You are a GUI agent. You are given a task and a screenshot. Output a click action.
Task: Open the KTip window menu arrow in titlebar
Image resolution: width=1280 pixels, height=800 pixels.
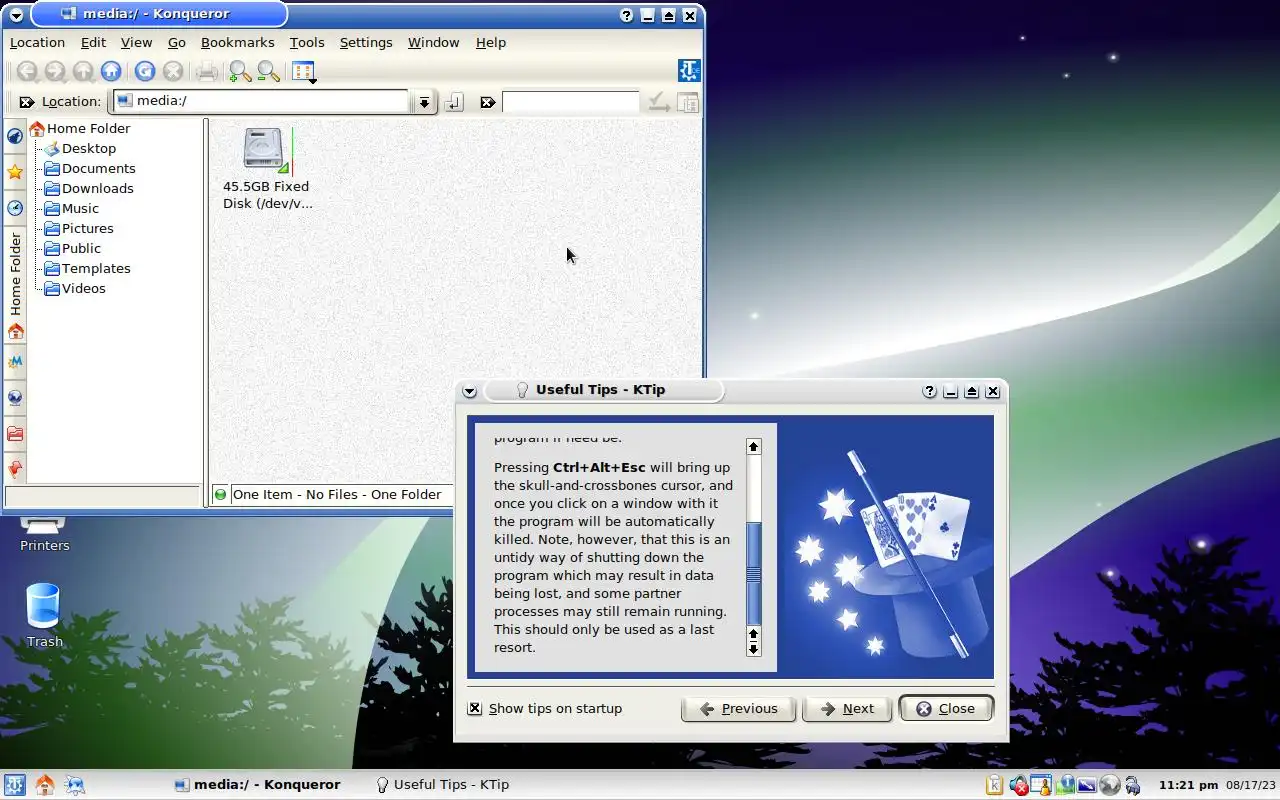469,391
